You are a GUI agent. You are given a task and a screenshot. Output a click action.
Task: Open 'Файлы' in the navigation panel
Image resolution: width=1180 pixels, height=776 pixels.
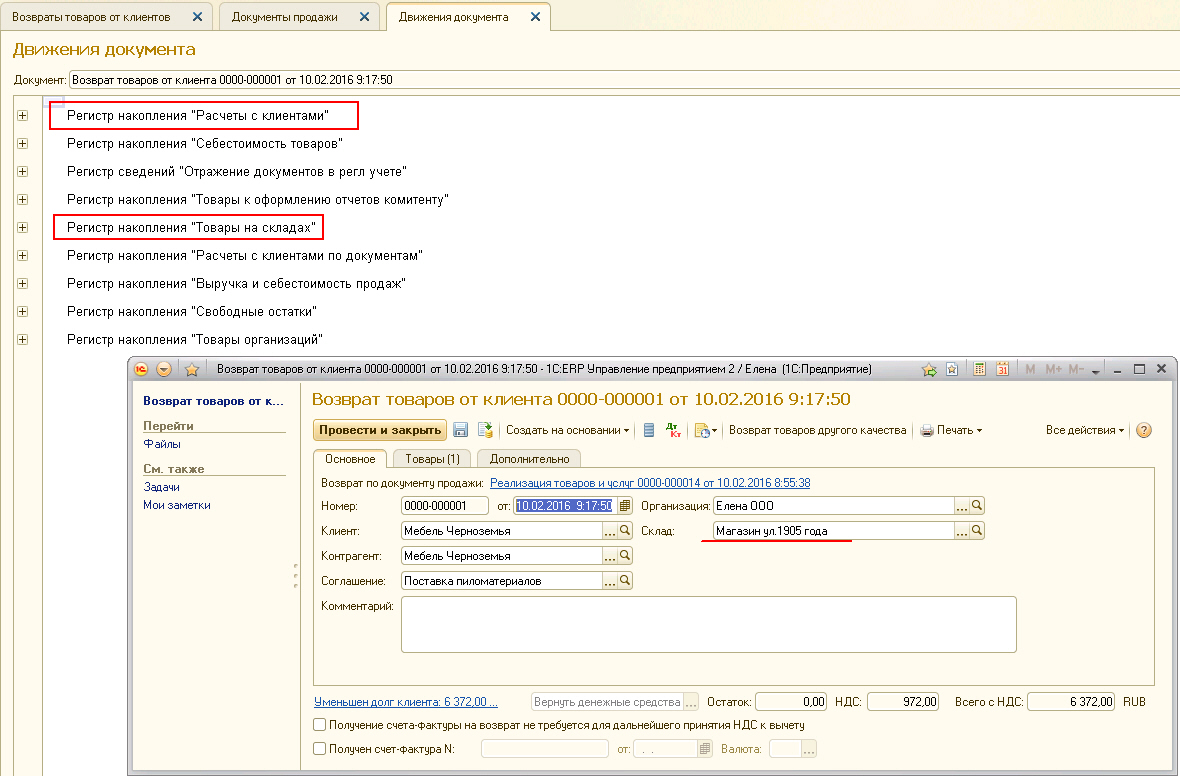point(162,444)
